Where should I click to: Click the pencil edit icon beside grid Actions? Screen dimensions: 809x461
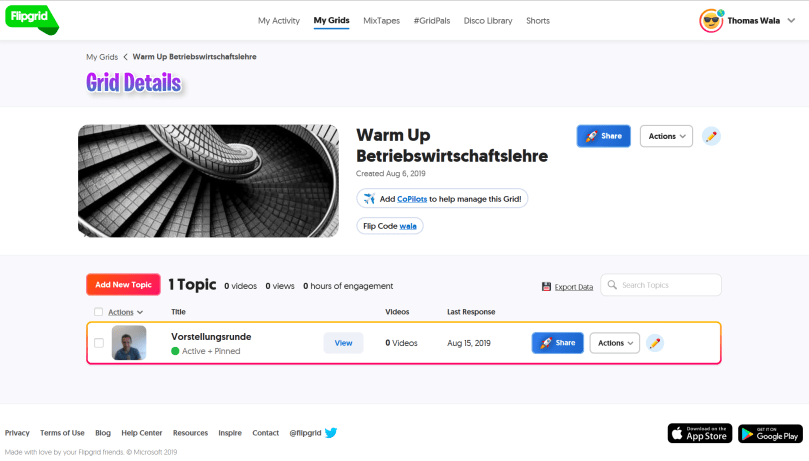(x=711, y=136)
